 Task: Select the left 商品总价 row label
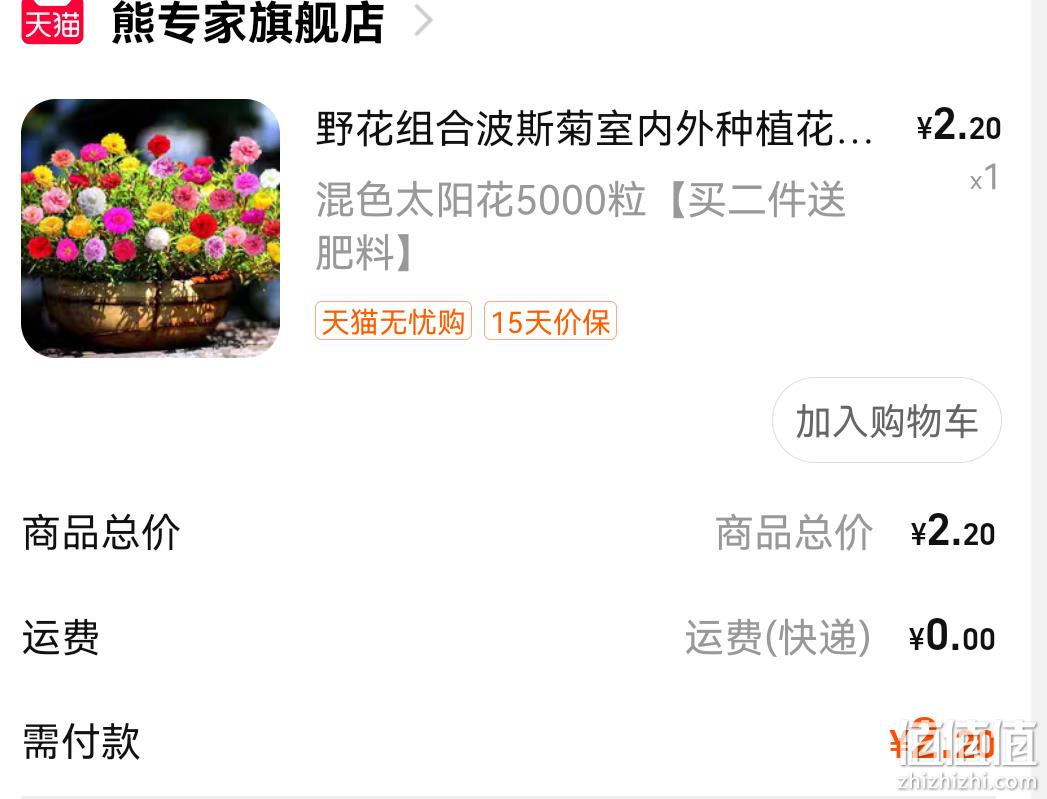101,533
